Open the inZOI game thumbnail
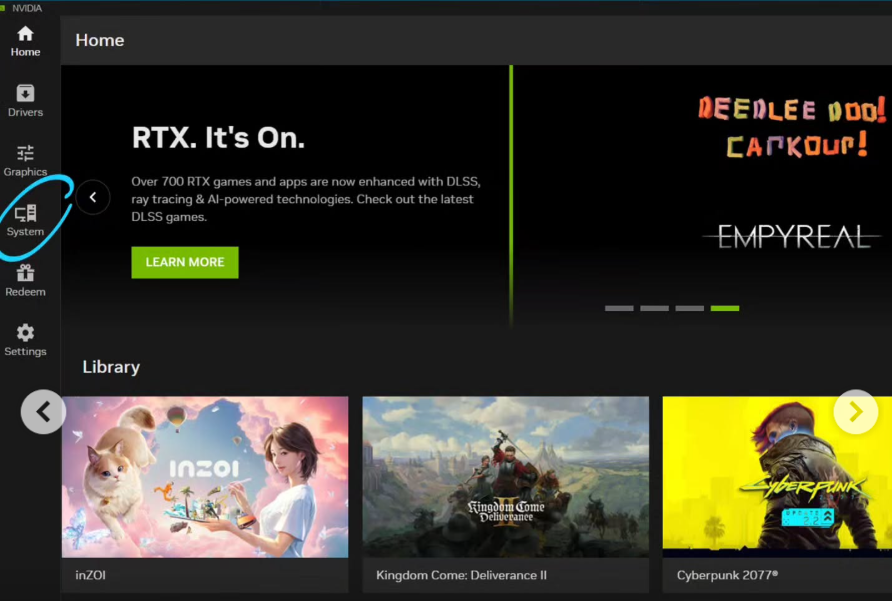The width and height of the screenshot is (892, 601). click(x=205, y=477)
